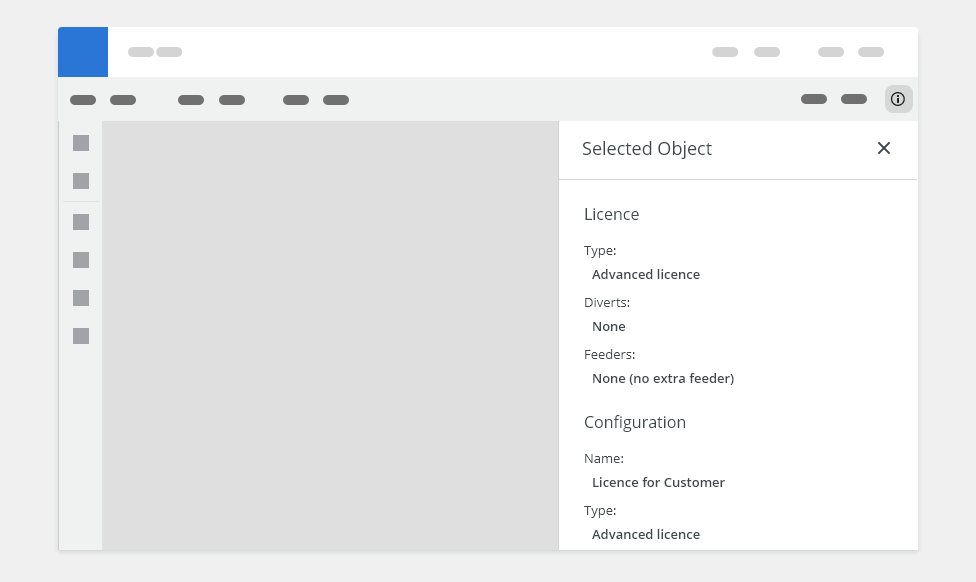Close the Selected Object panel
Viewport: 976px width, 582px height.
pyautogui.click(x=883, y=148)
